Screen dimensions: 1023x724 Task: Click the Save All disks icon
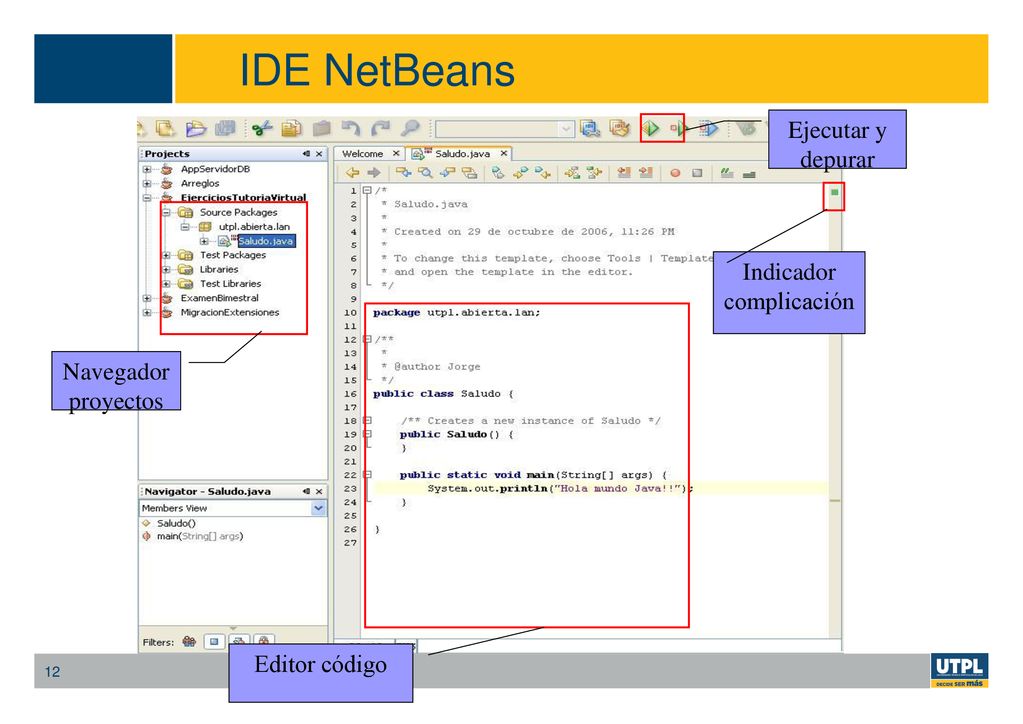tap(225, 128)
